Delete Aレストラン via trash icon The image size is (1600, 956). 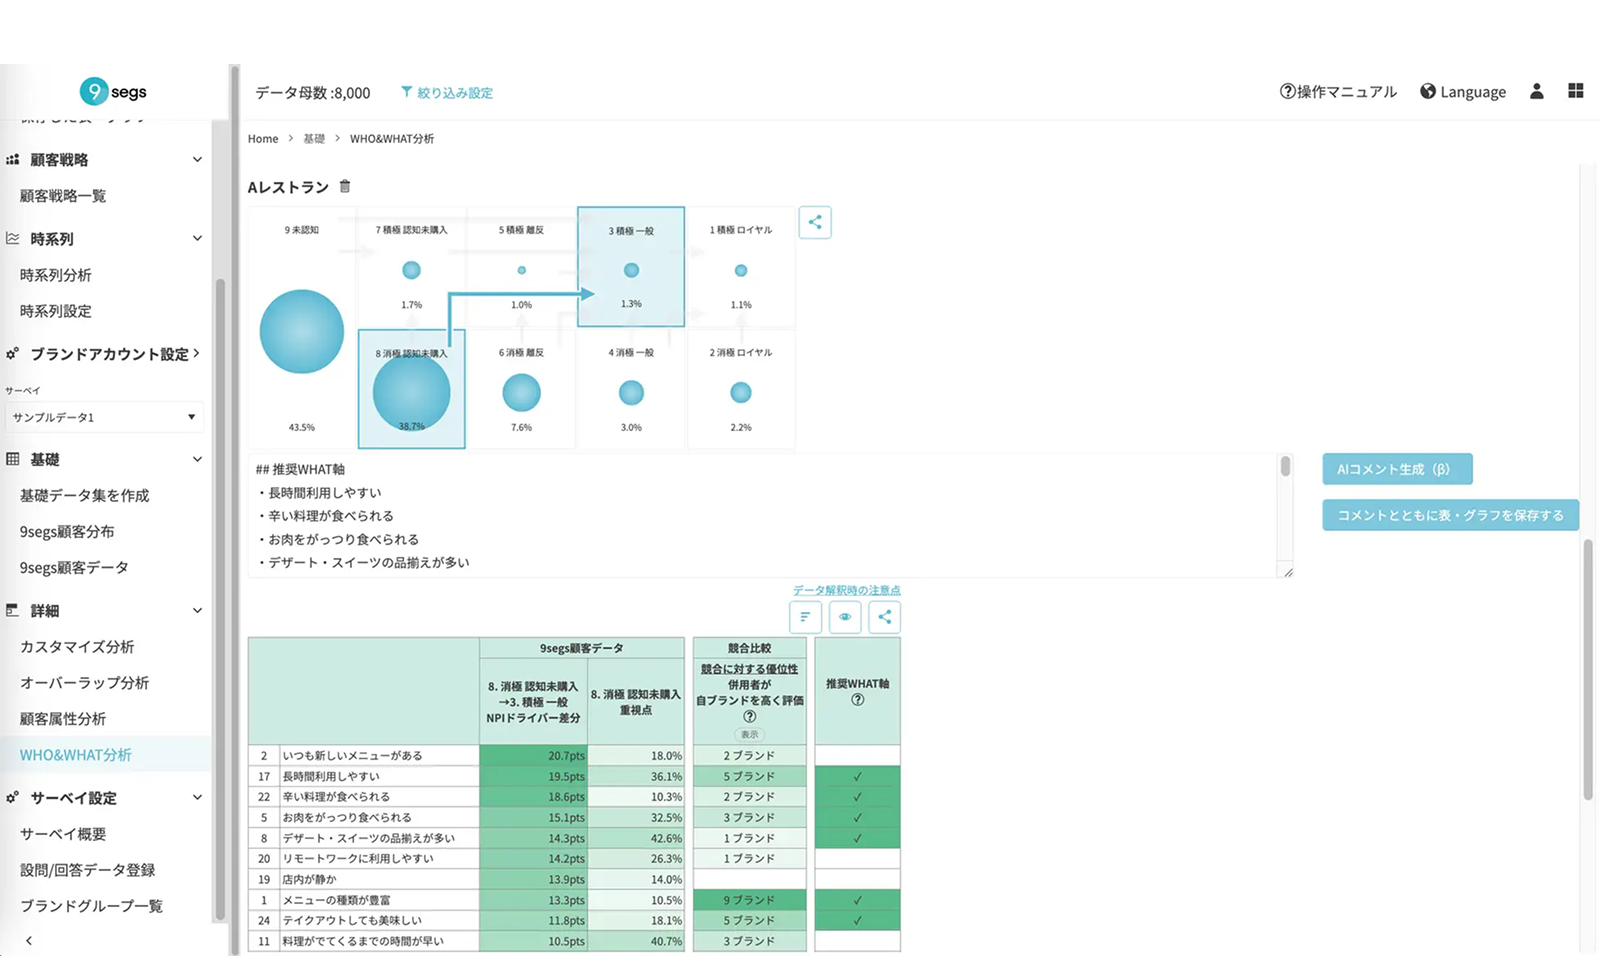[x=345, y=186]
